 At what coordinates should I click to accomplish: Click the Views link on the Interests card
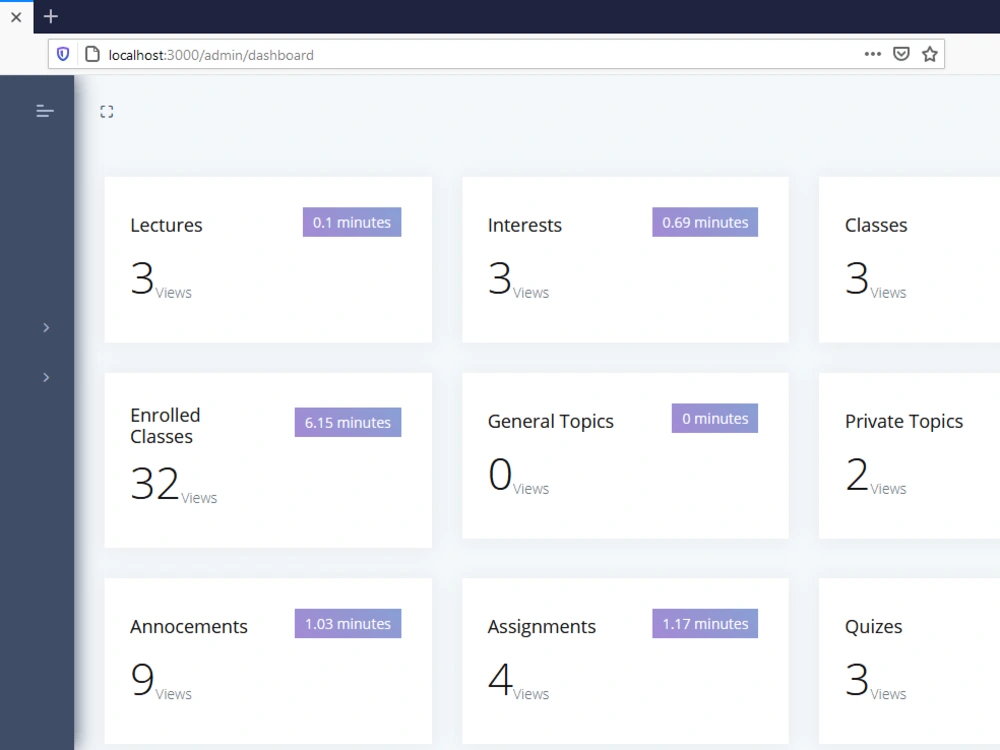point(530,292)
